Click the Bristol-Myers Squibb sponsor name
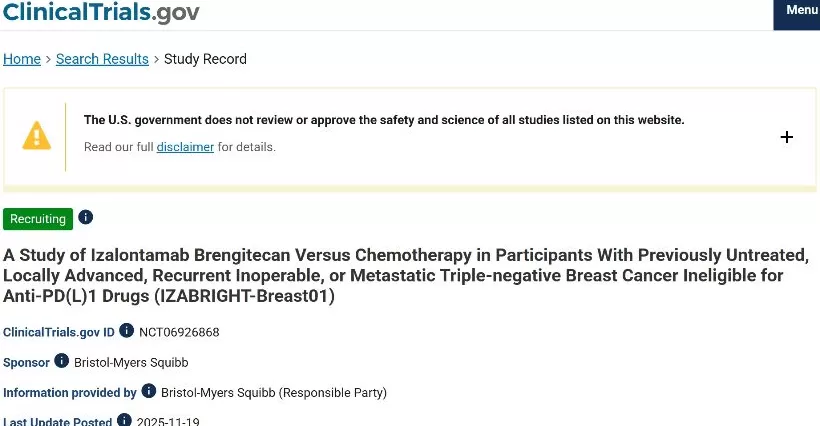Viewport: 820px width, 426px height. (131, 362)
